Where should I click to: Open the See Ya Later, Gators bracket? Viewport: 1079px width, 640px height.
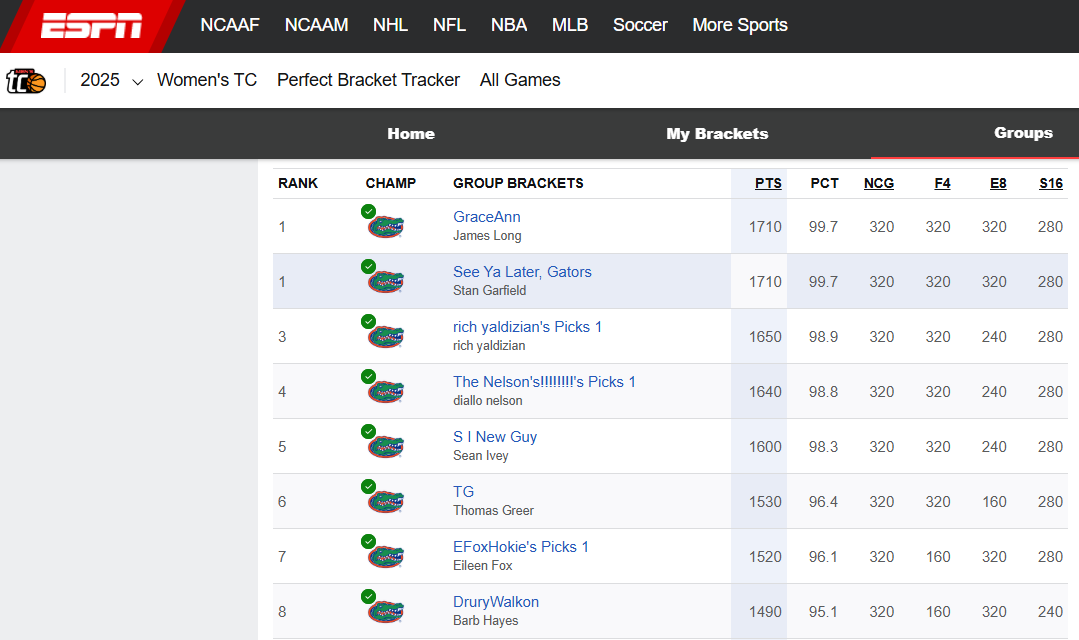click(x=522, y=272)
